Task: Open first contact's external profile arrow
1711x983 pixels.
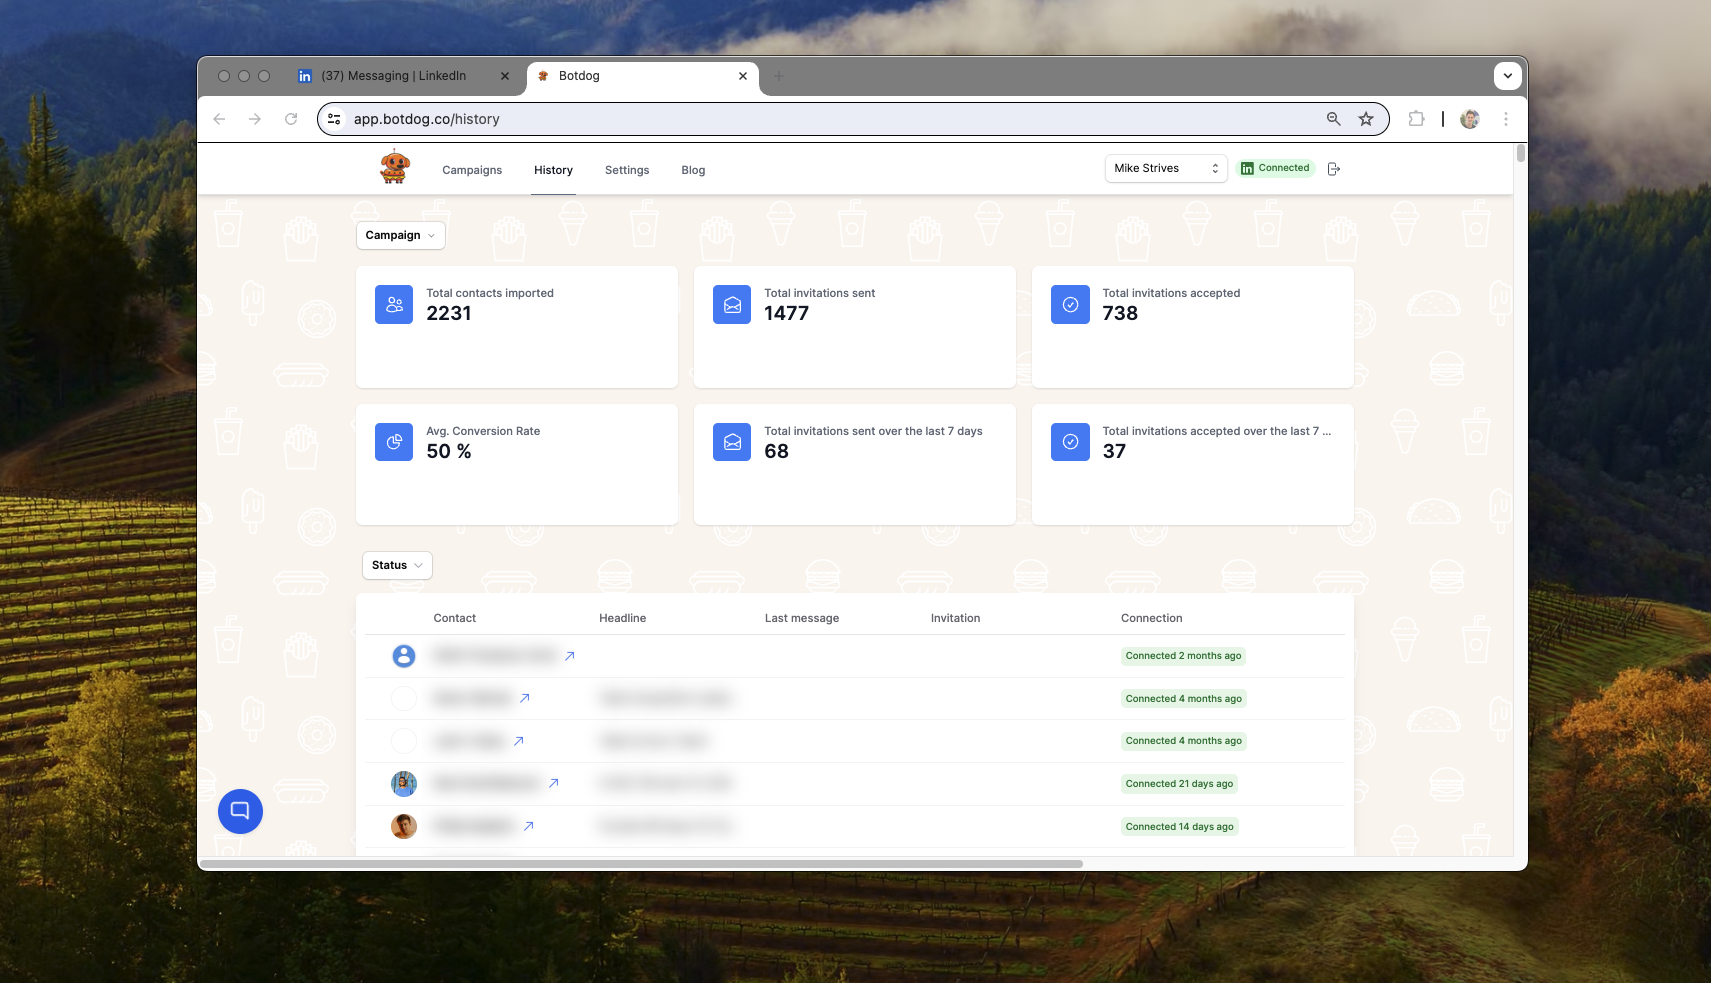Action: (569, 656)
